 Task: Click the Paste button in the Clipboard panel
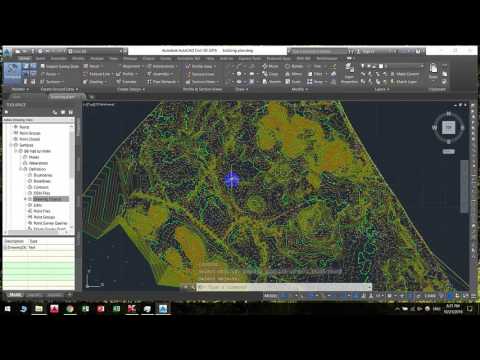tap(433, 71)
